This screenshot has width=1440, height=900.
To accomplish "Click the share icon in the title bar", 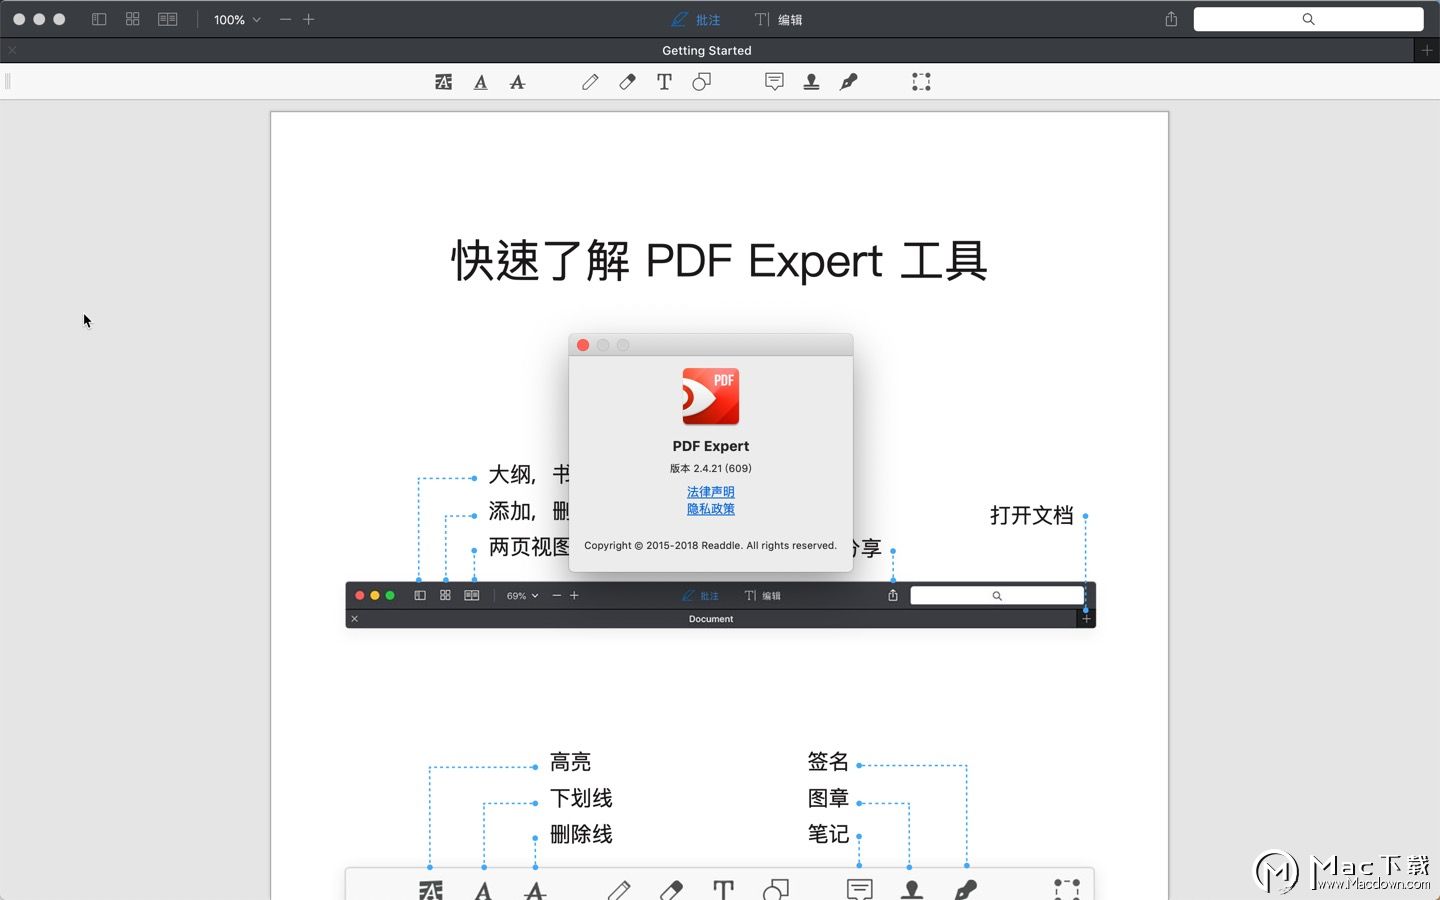I will tap(1171, 19).
